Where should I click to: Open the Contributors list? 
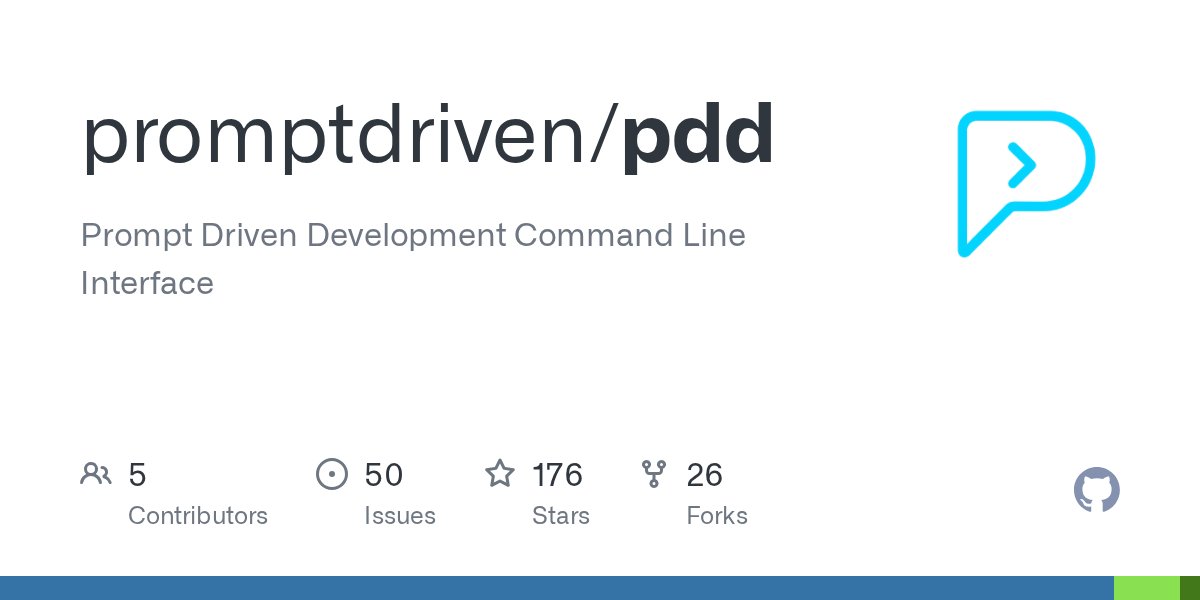pyautogui.click(x=198, y=516)
